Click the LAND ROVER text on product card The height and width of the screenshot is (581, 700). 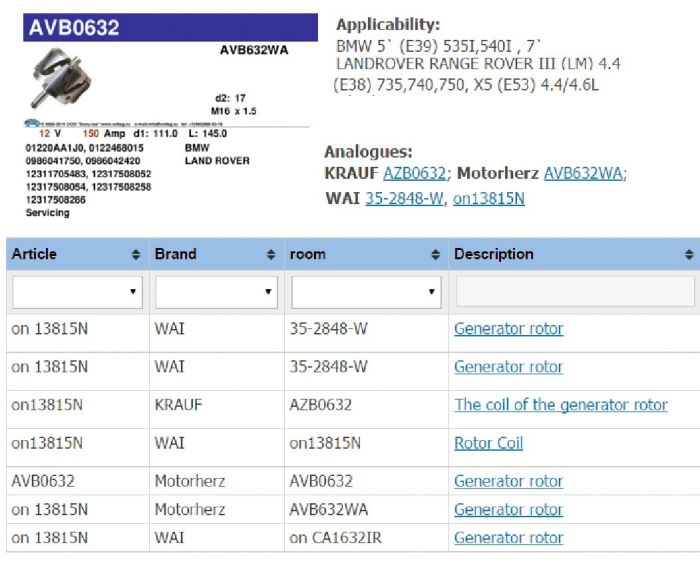click(217, 161)
